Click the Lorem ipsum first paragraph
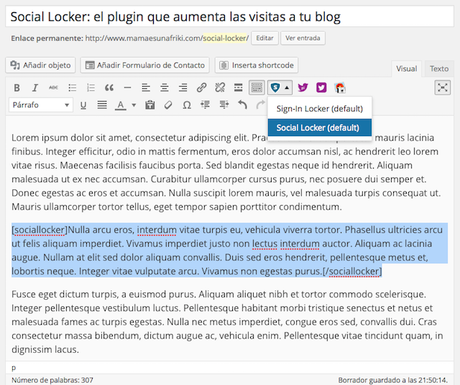The width and height of the screenshot is (460, 385). tap(226, 172)
